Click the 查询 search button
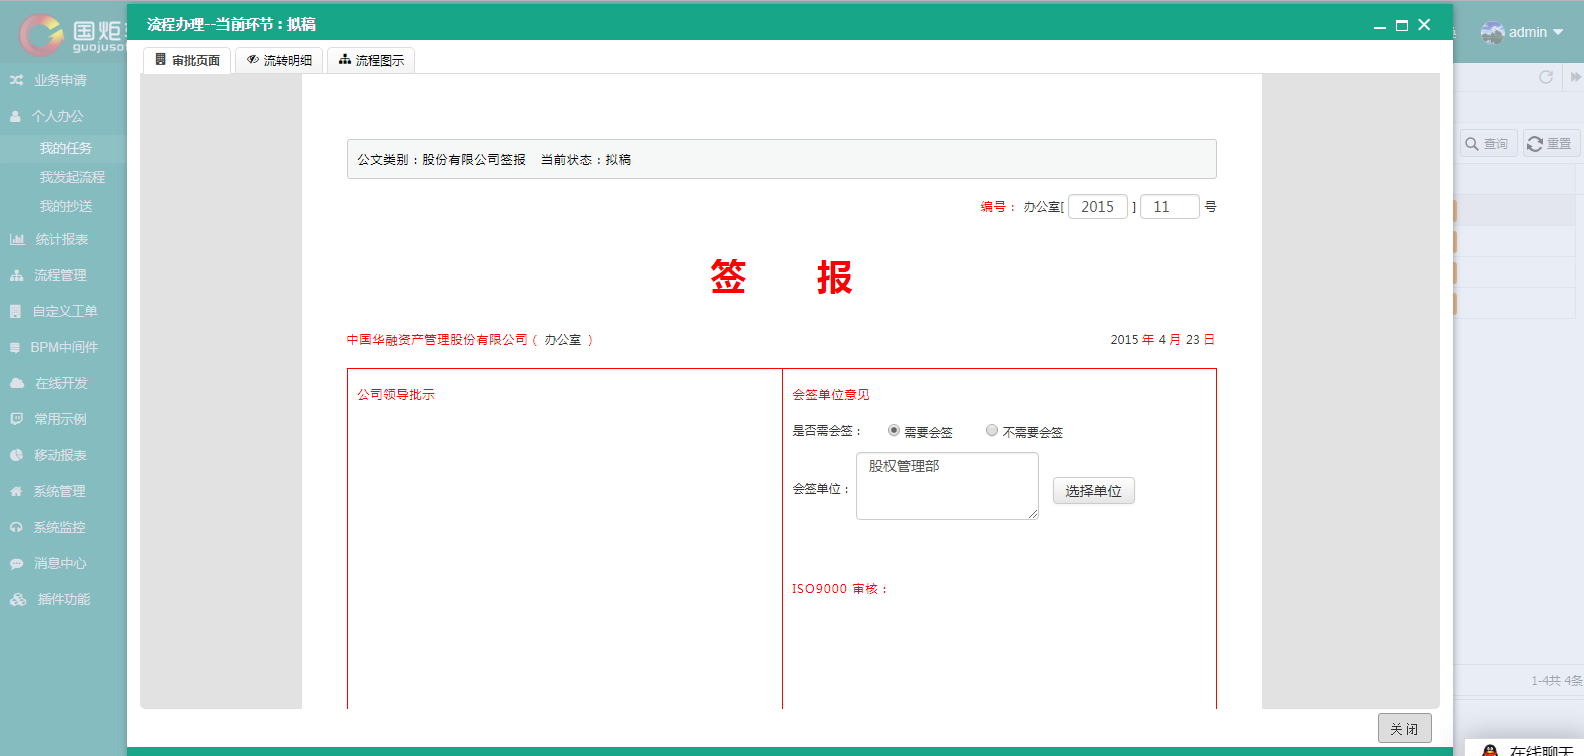 1488,144
